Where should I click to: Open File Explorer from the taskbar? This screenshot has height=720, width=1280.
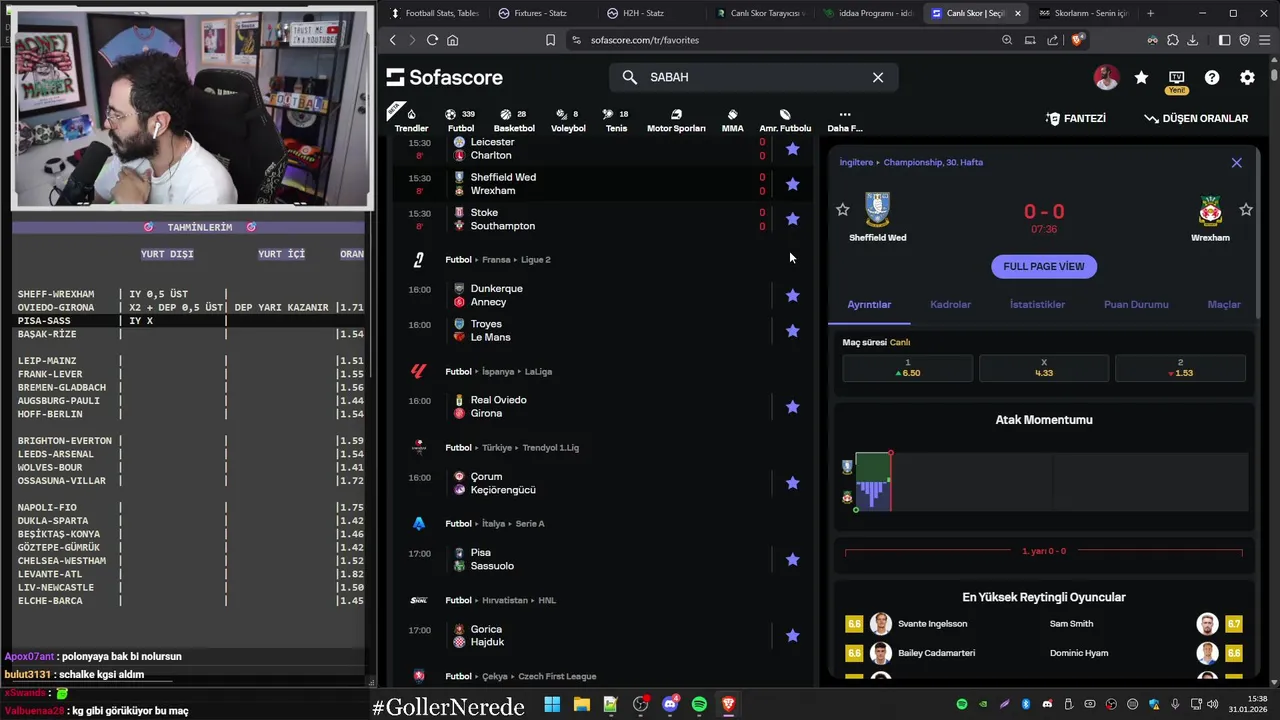click(x=581, y=705)
